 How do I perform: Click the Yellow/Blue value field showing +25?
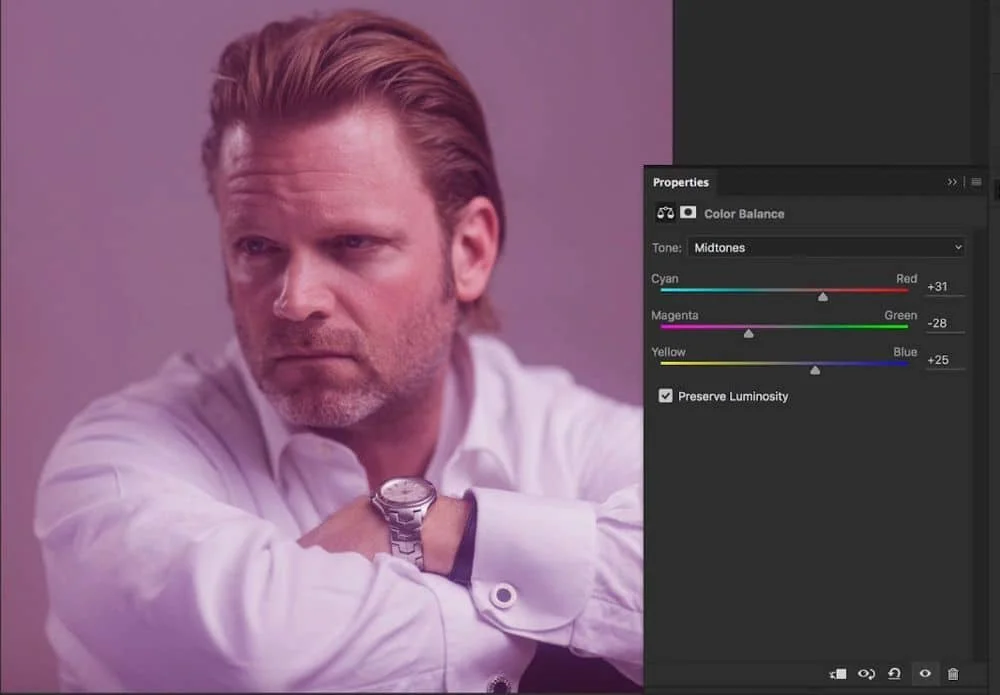pyautogui.click(x=943, y=360)
